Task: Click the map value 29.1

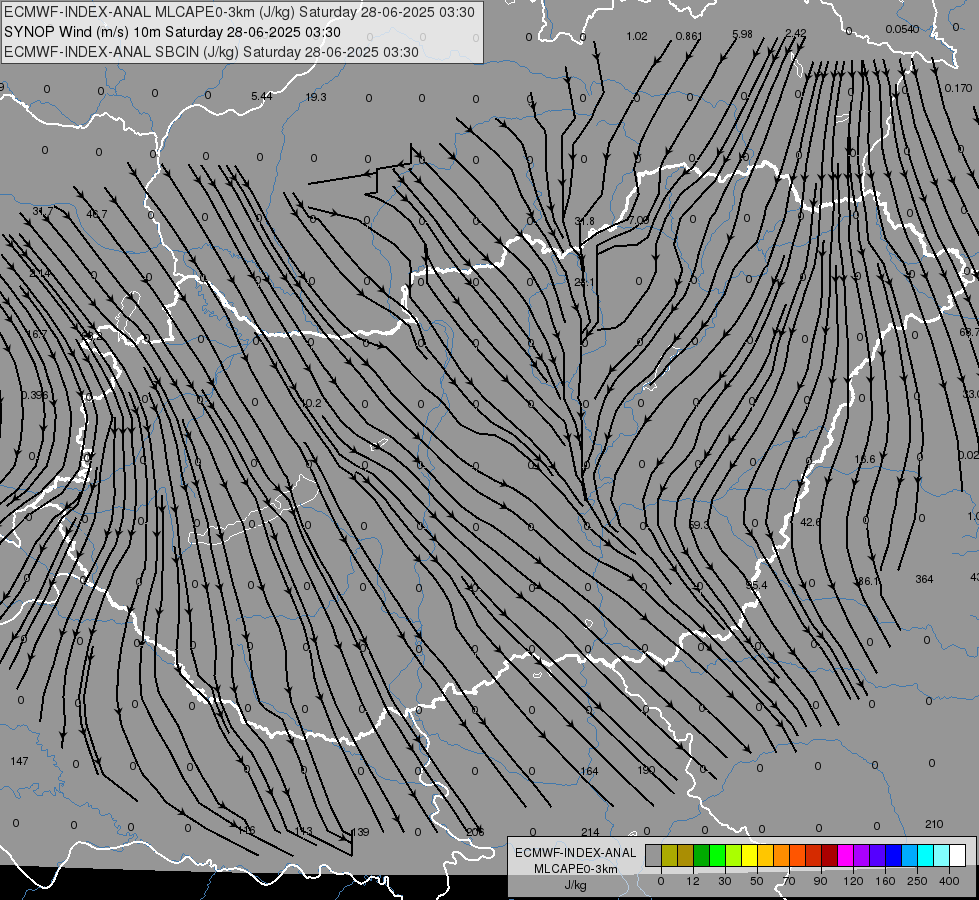Action: click(x=584, y=282)
